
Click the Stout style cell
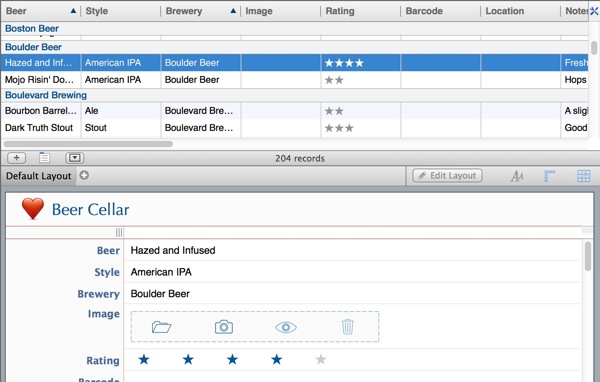[x=121, y=128]
